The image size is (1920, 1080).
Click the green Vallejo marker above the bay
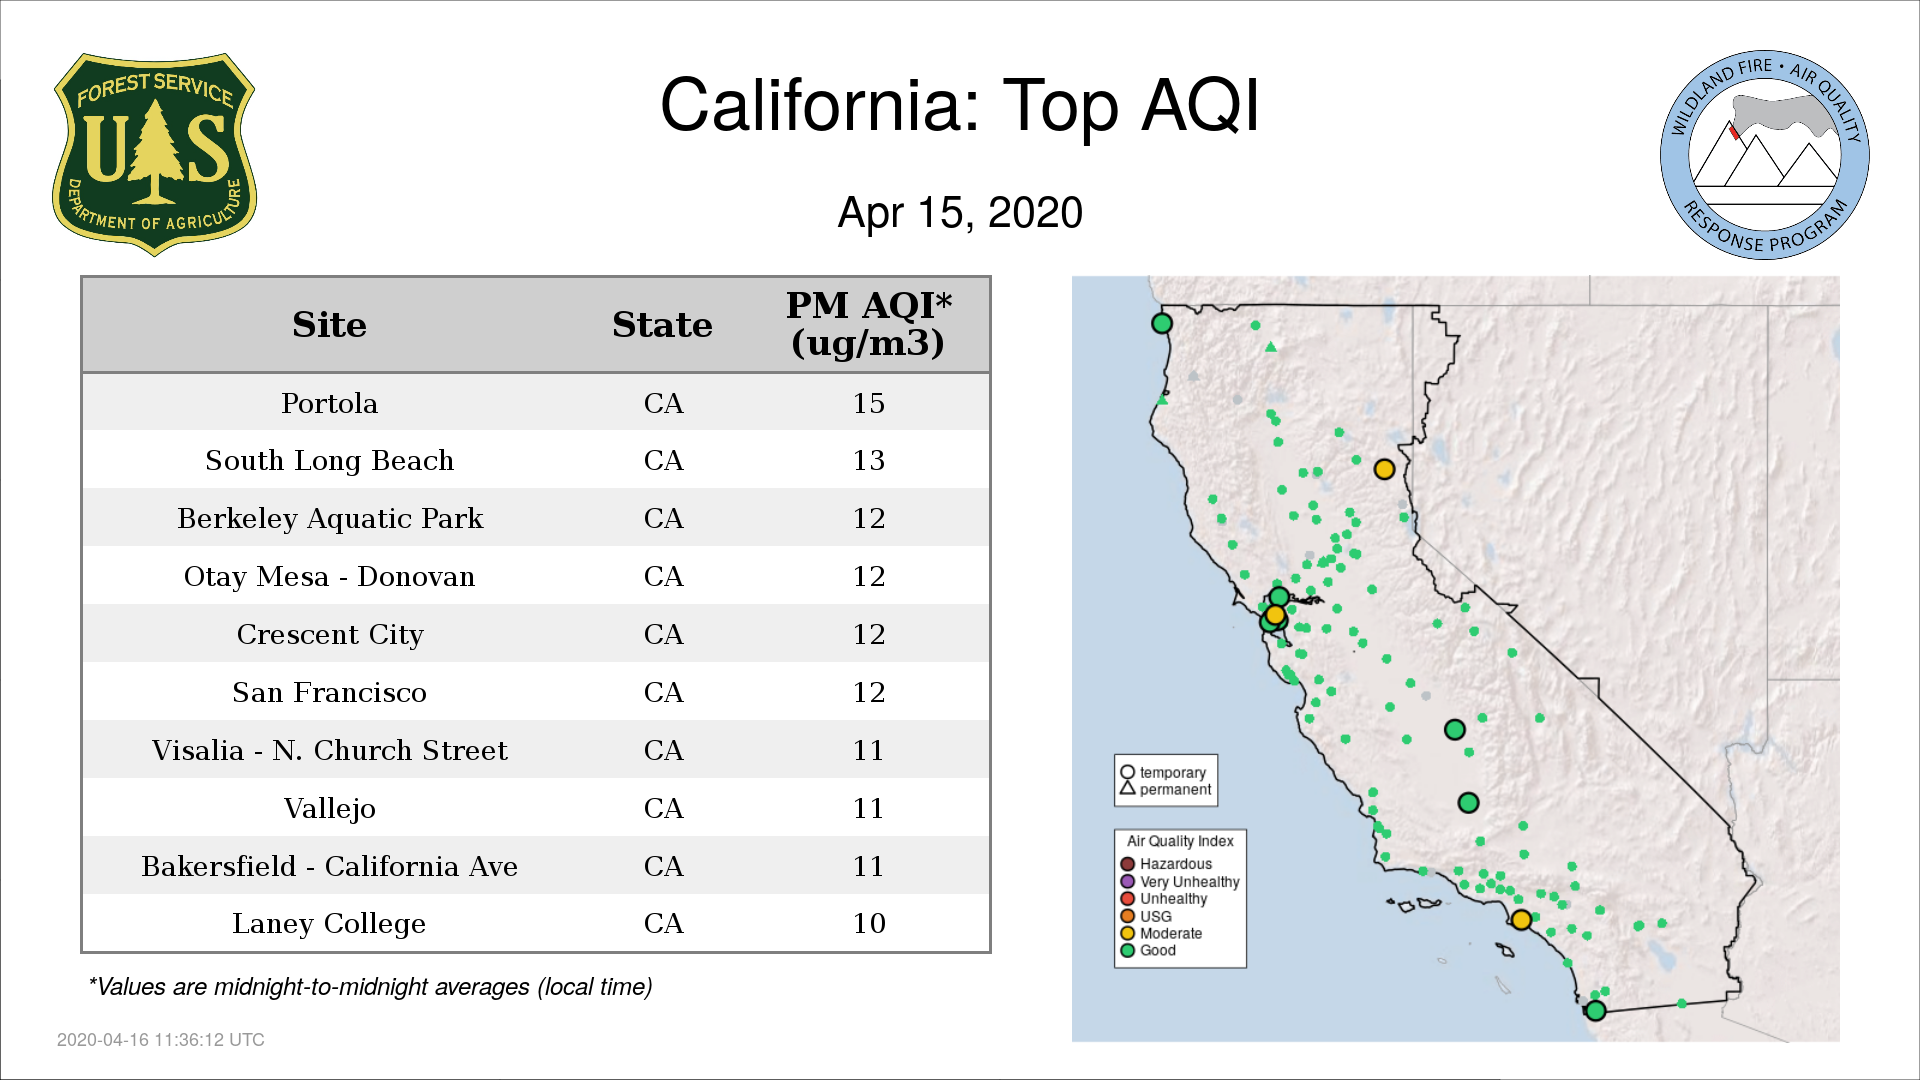tap(1279, 597)
